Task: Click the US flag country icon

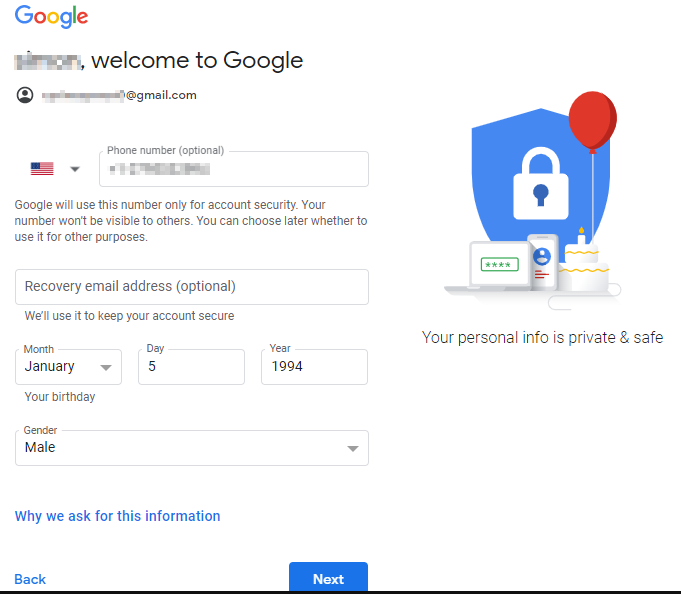Action: pyautogui.click(x=42, y=168)
